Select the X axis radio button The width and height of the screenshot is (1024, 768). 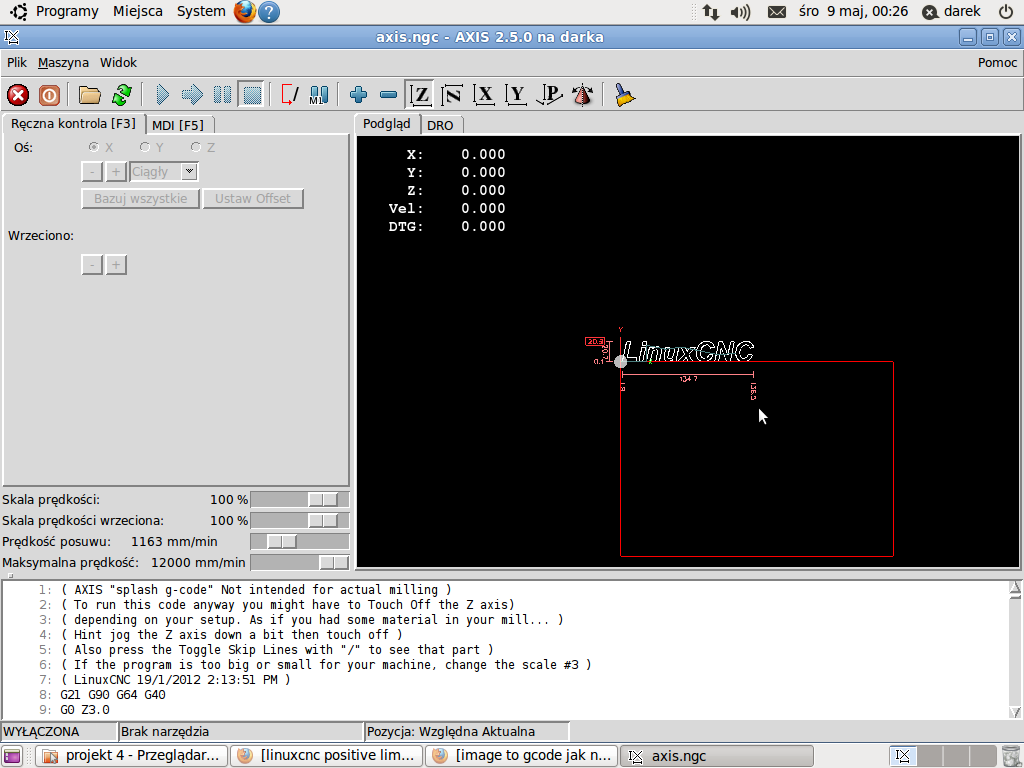(x=94, y=148)
